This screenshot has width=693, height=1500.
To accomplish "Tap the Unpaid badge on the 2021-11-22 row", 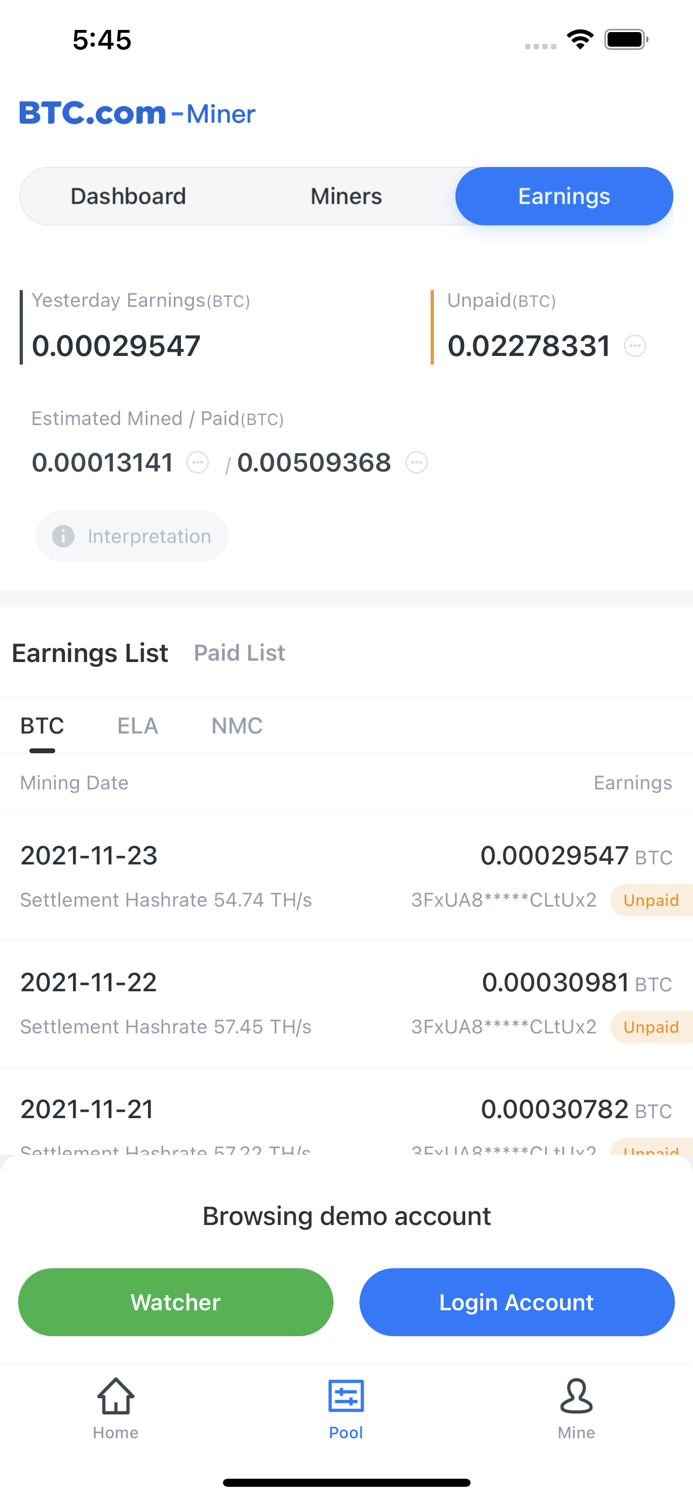I will click(651, 1027).
